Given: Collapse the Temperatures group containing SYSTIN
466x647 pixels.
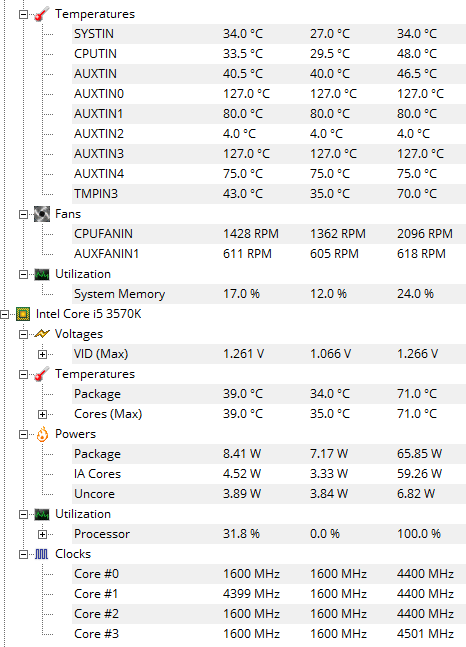Looking at the screenshot, I should pos(23,14).
